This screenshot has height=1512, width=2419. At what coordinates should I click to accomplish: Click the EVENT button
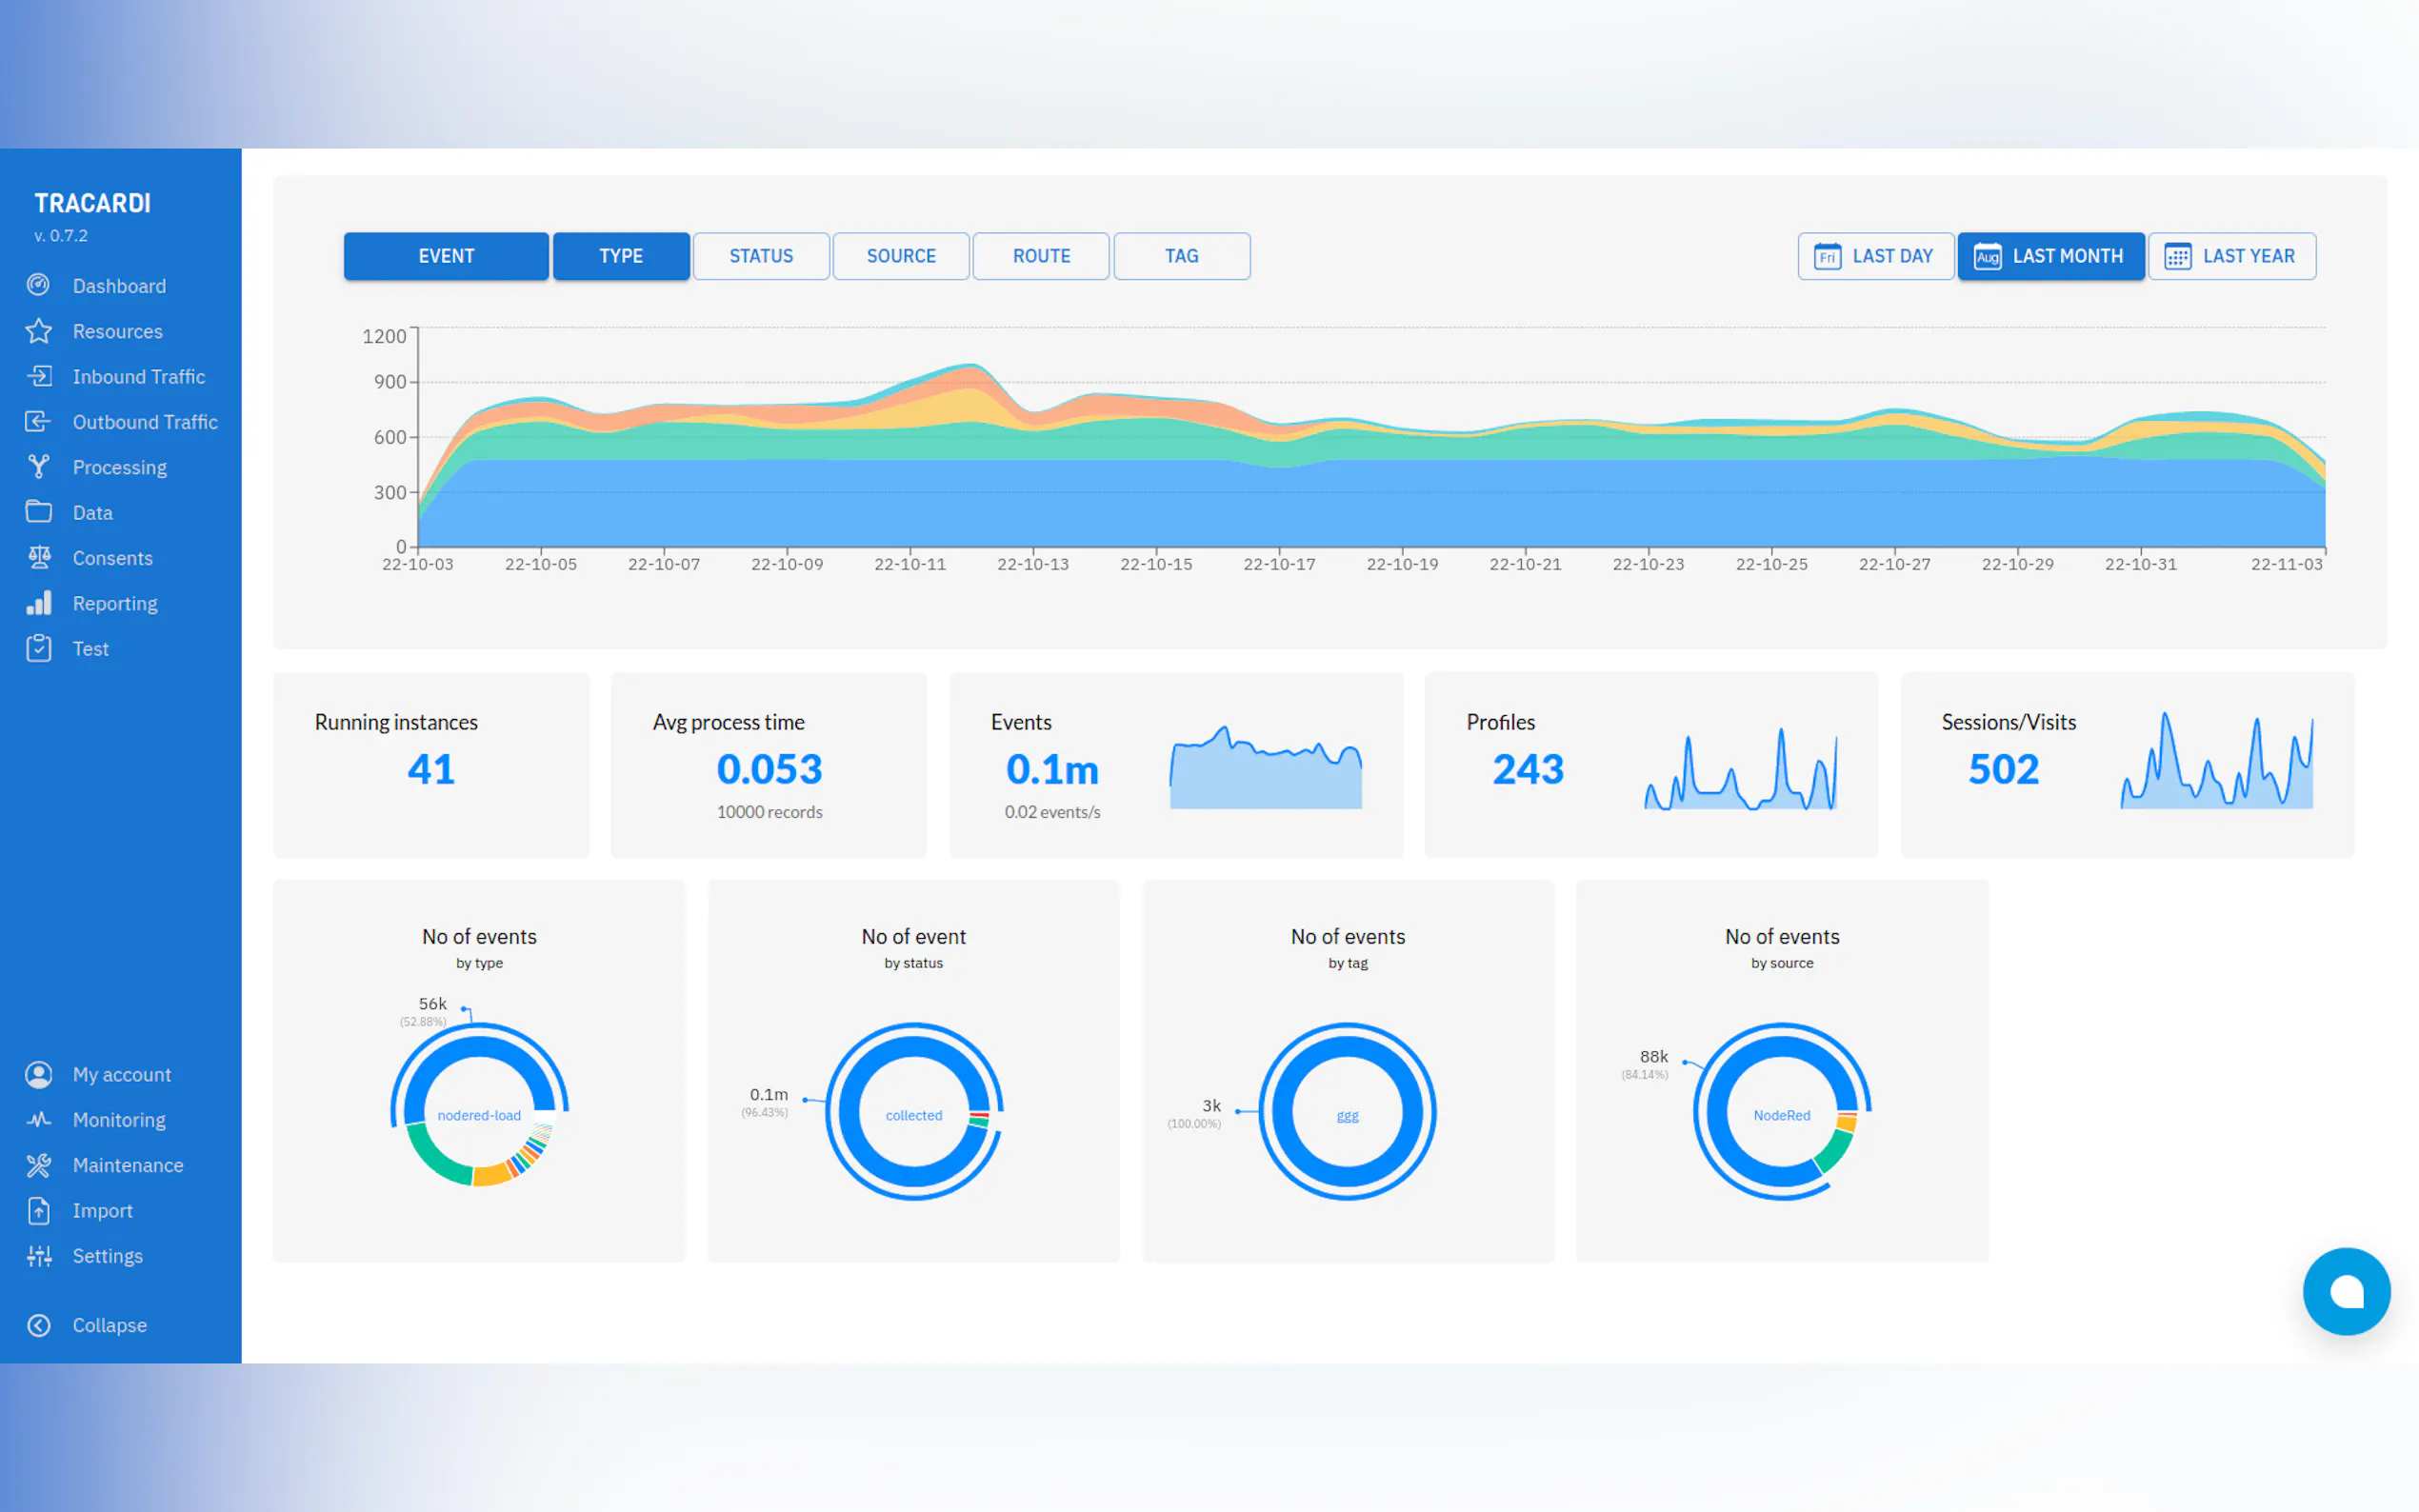[446, 256]
